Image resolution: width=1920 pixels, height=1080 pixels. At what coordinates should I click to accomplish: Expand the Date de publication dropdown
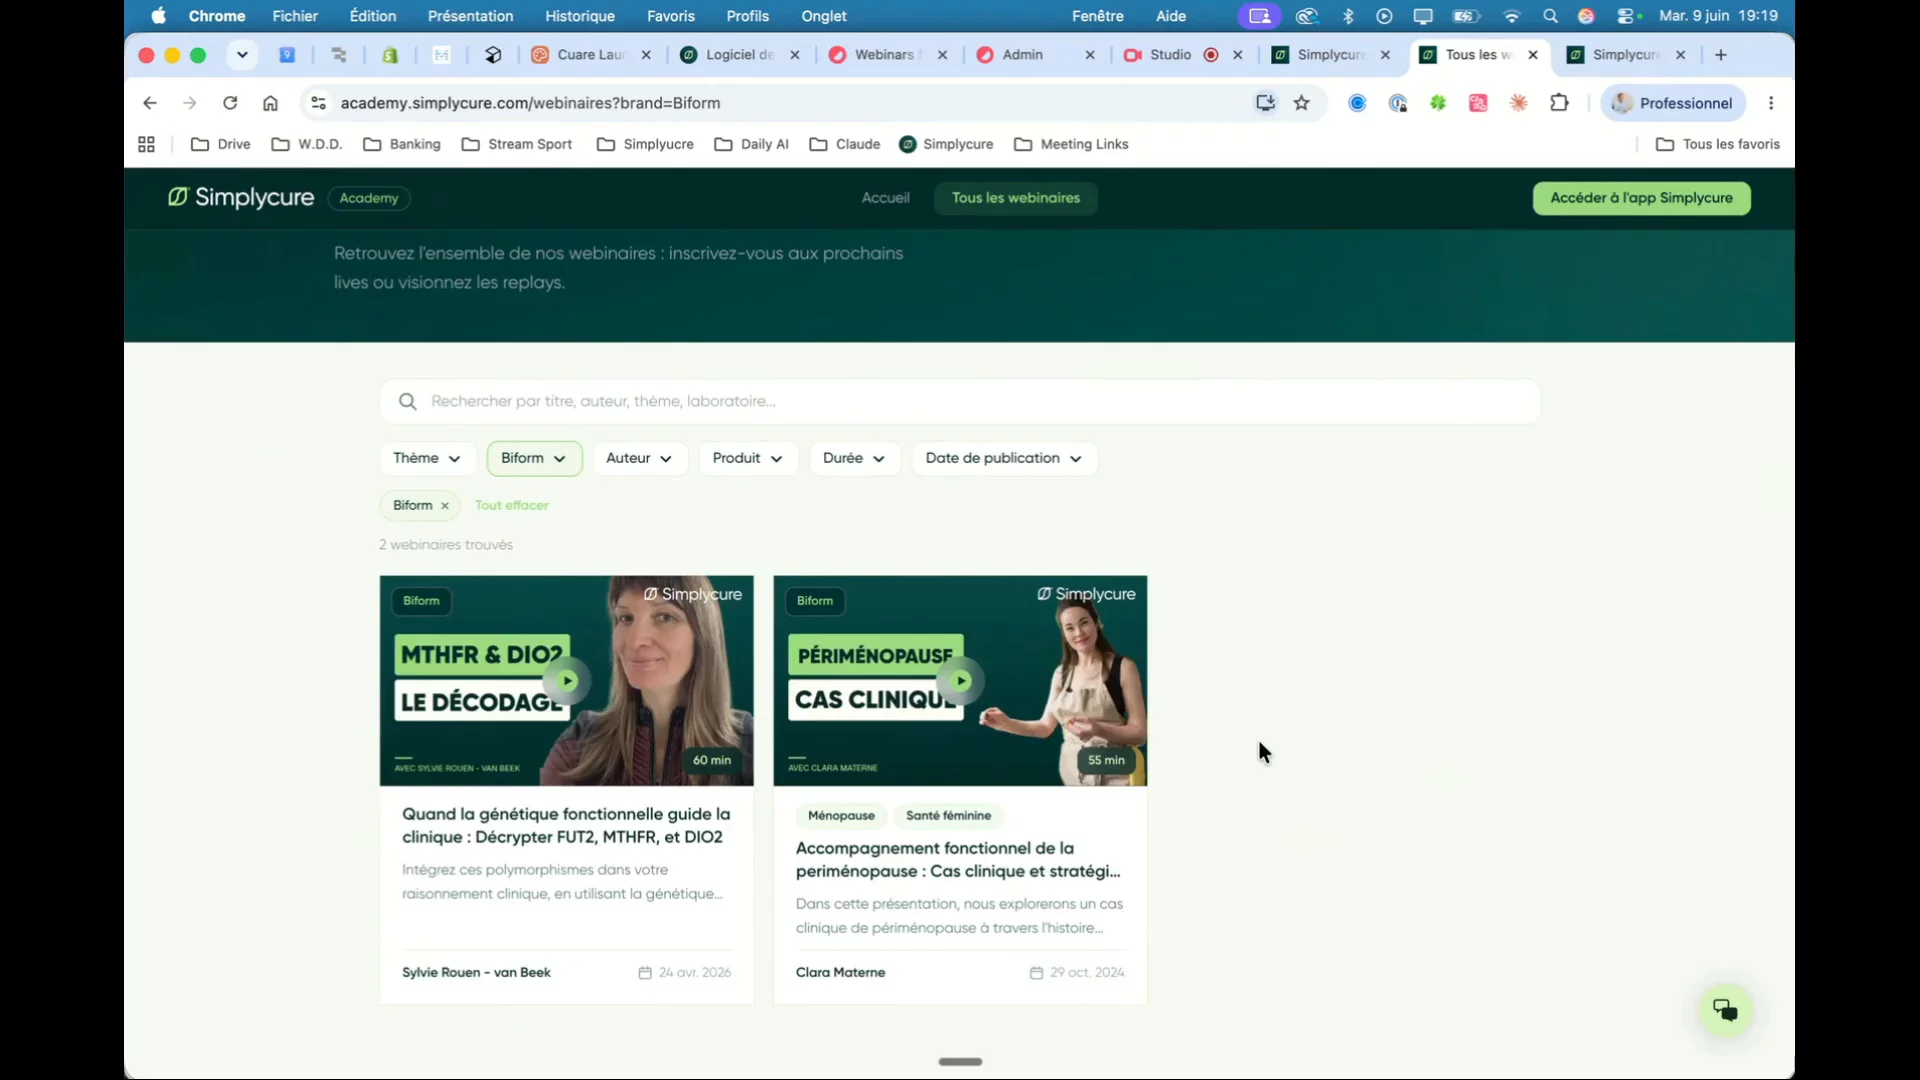tap(1004, 458)
